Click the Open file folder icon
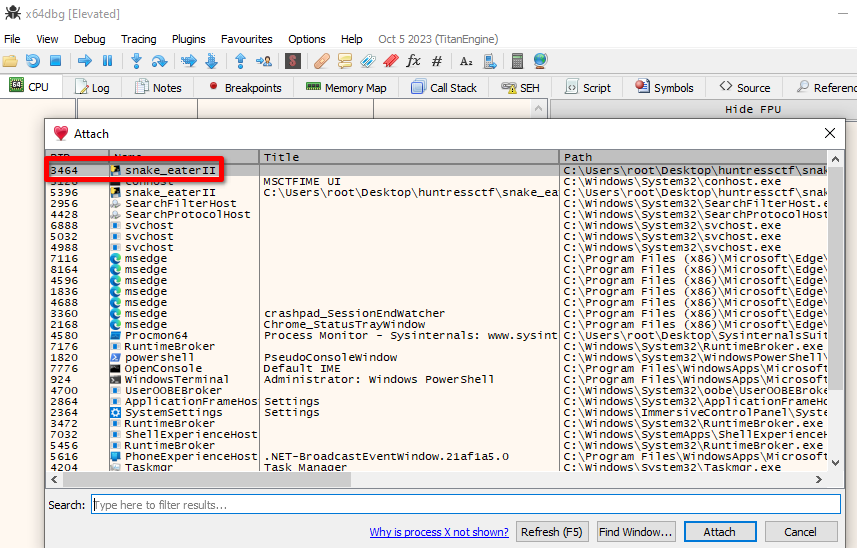The width and height of the screenshot is (857, 548). point(10,61)
